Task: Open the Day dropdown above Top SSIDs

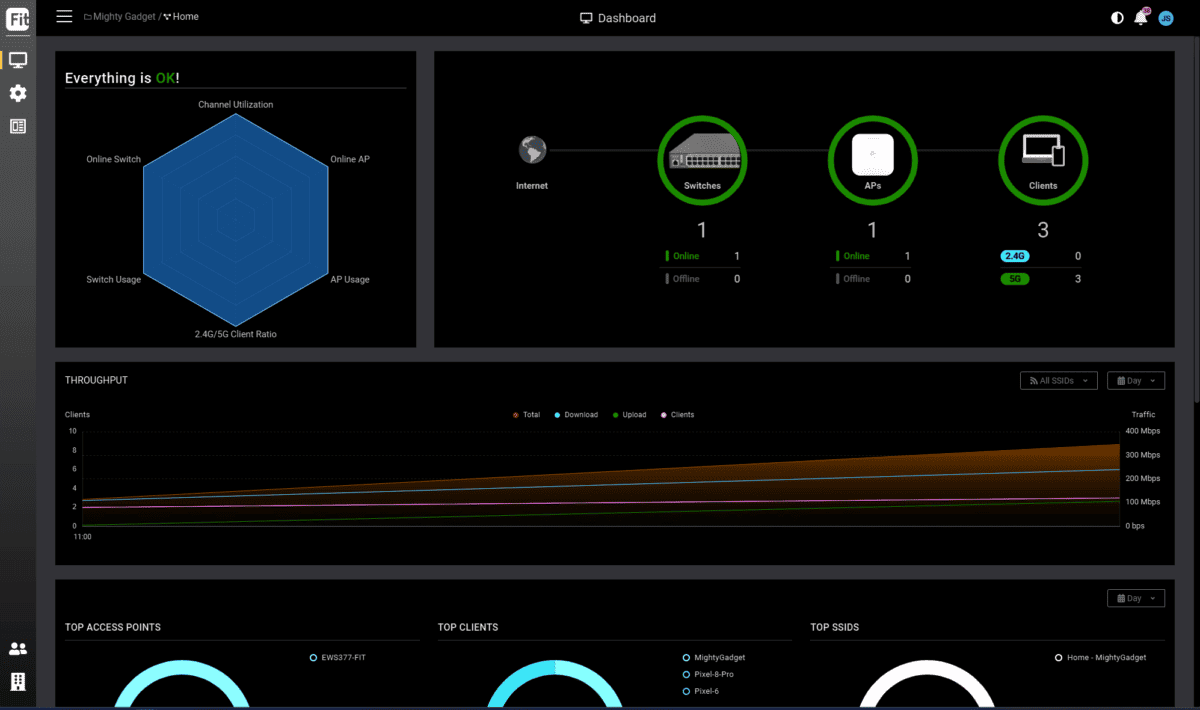Action: (x=1136, y=597)
